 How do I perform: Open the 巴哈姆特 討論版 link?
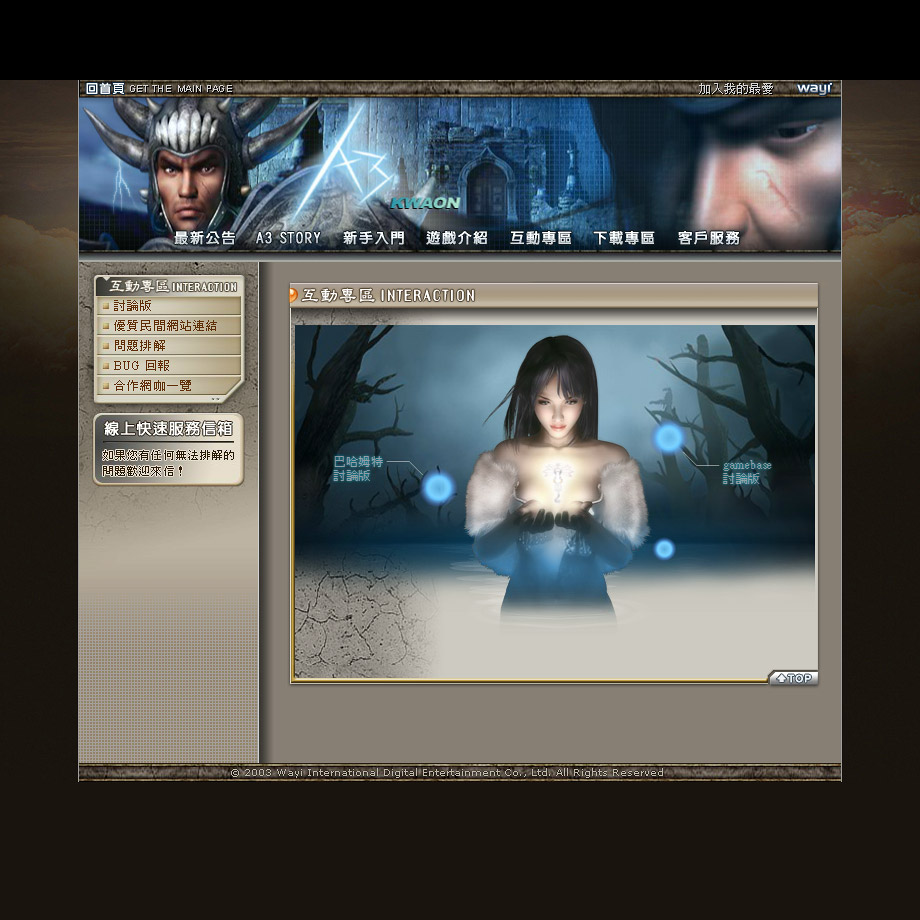coord(358,468)
